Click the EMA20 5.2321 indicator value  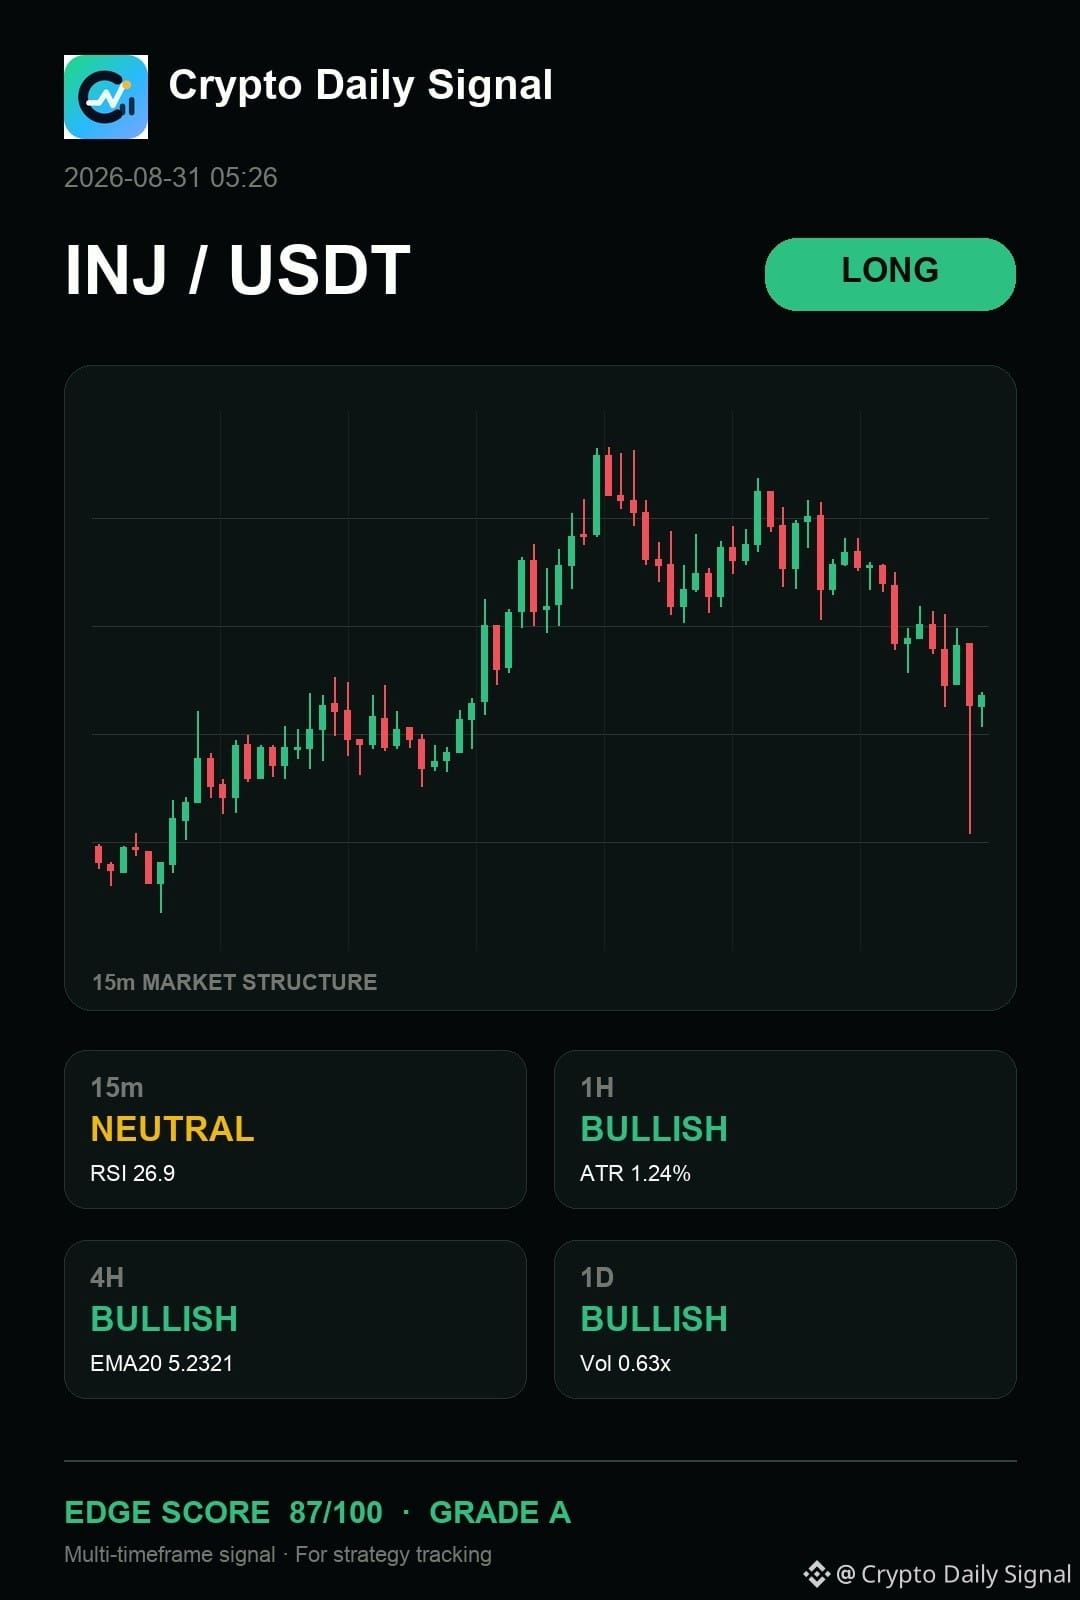(162, 1363)
